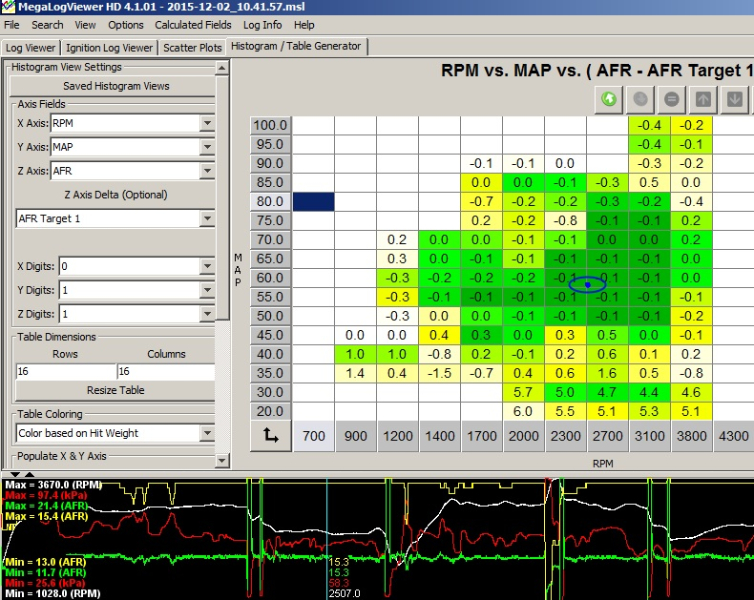The image size is (754, 600).
Task: Click the axis swap icon at table corner
Action: [270, 435]
